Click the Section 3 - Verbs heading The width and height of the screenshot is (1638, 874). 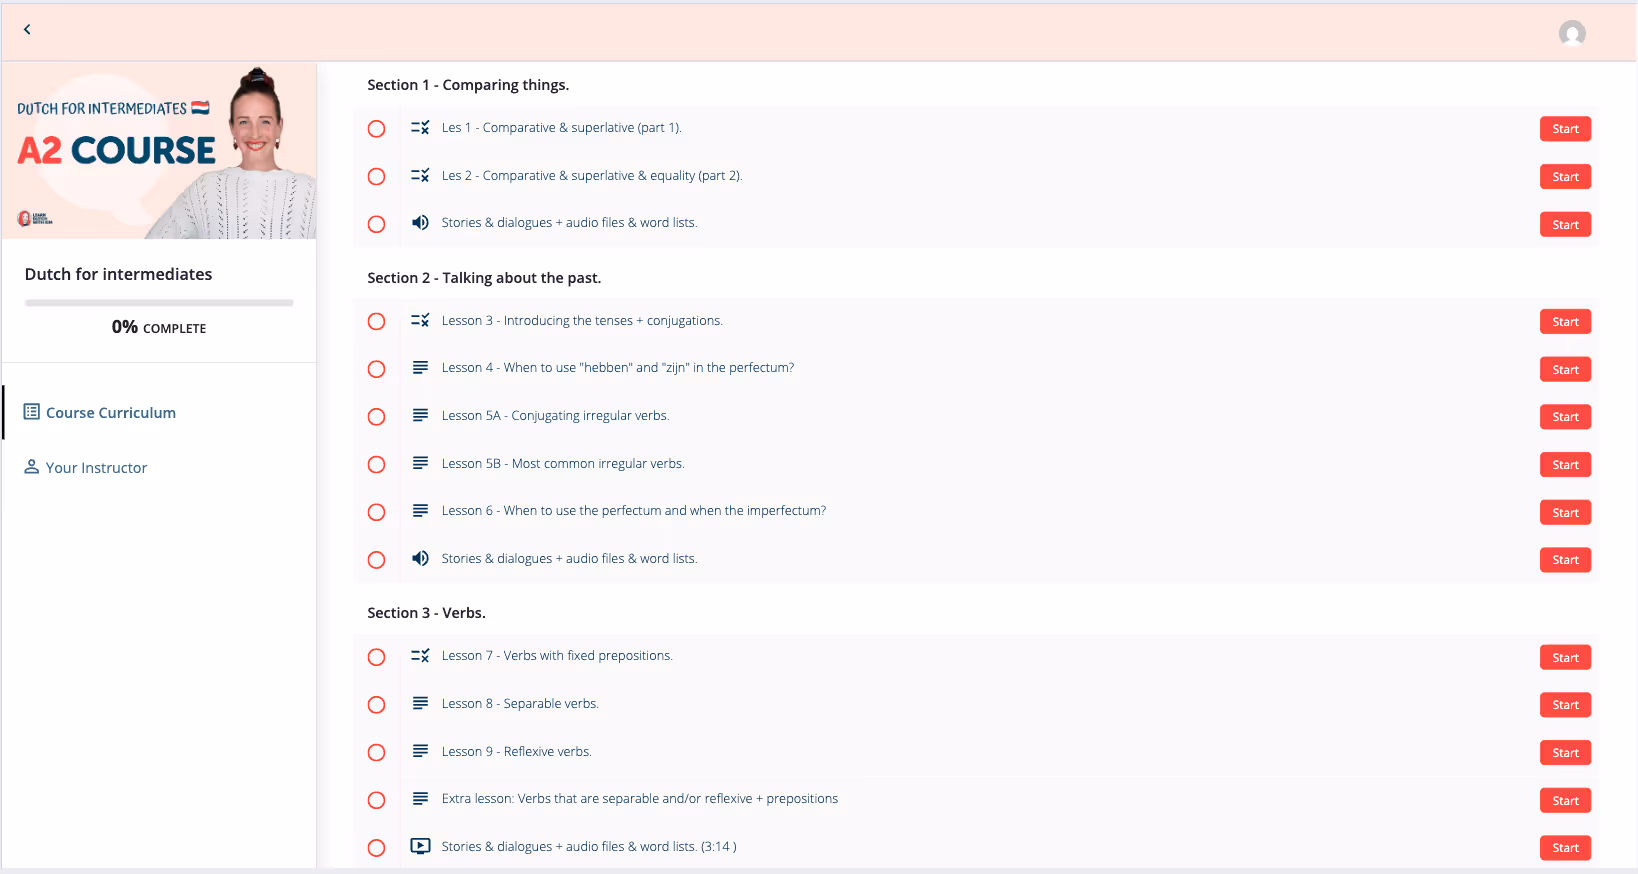point(426,613)
